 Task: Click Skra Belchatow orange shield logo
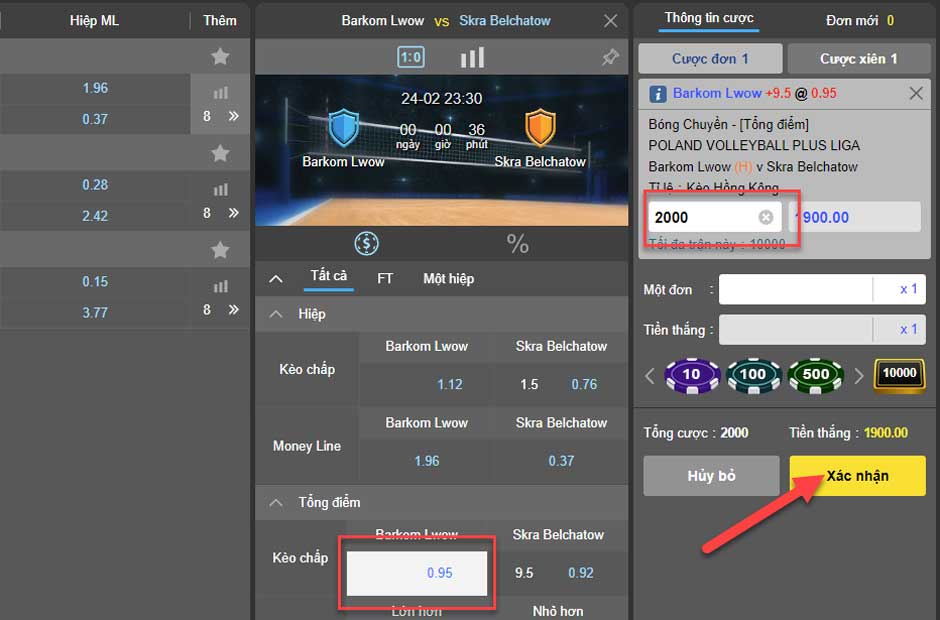540,127
